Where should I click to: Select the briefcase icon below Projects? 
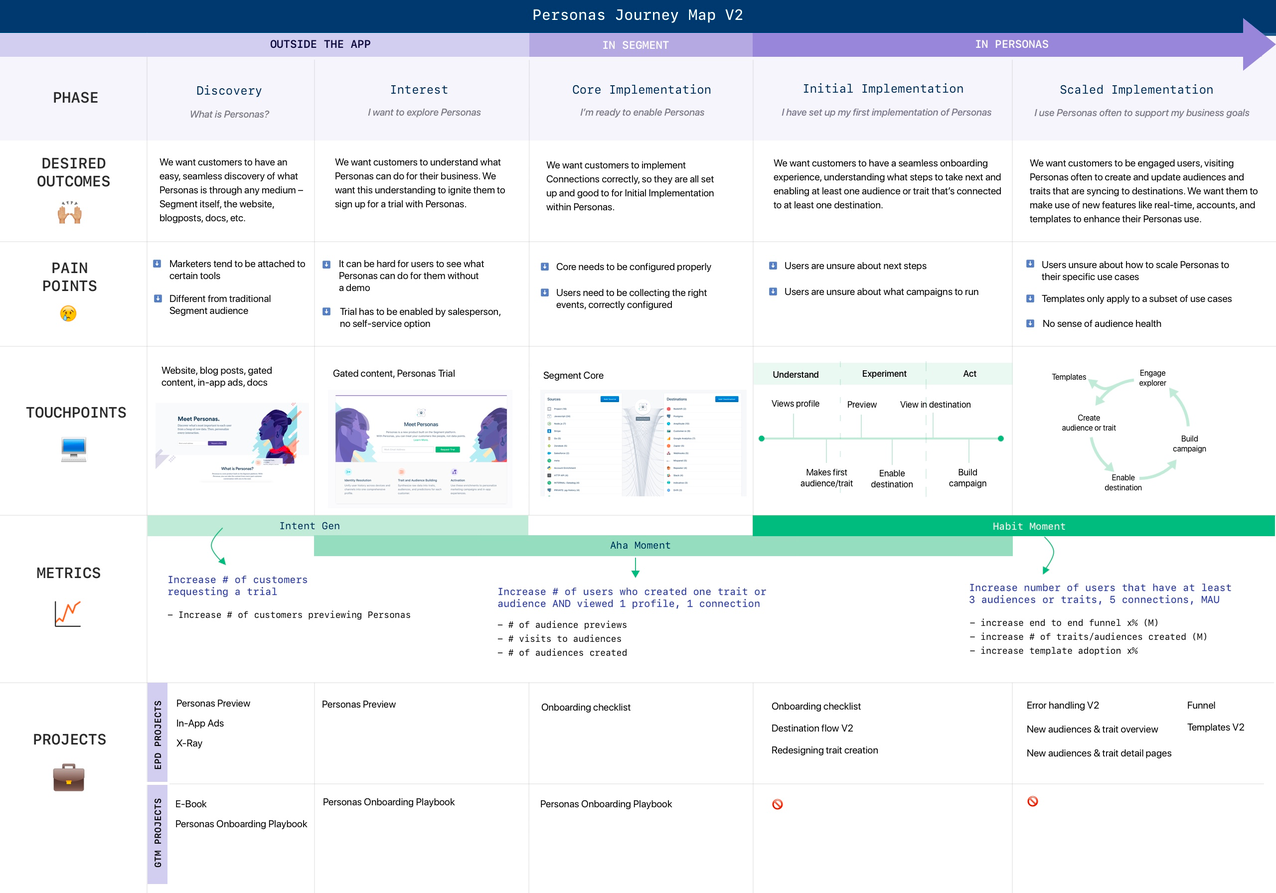click(x=68, y=777)
